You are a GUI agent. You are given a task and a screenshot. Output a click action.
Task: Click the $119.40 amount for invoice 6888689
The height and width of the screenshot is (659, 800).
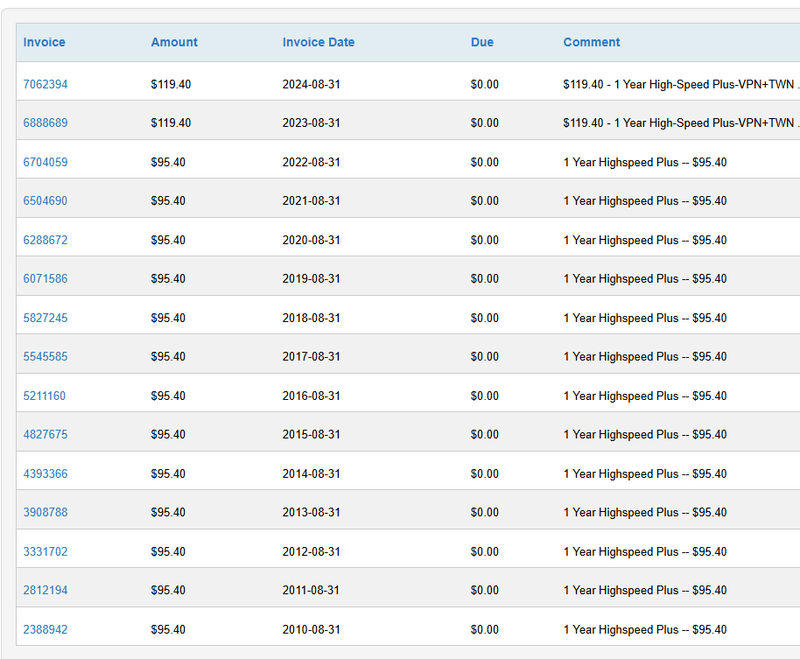171,123
